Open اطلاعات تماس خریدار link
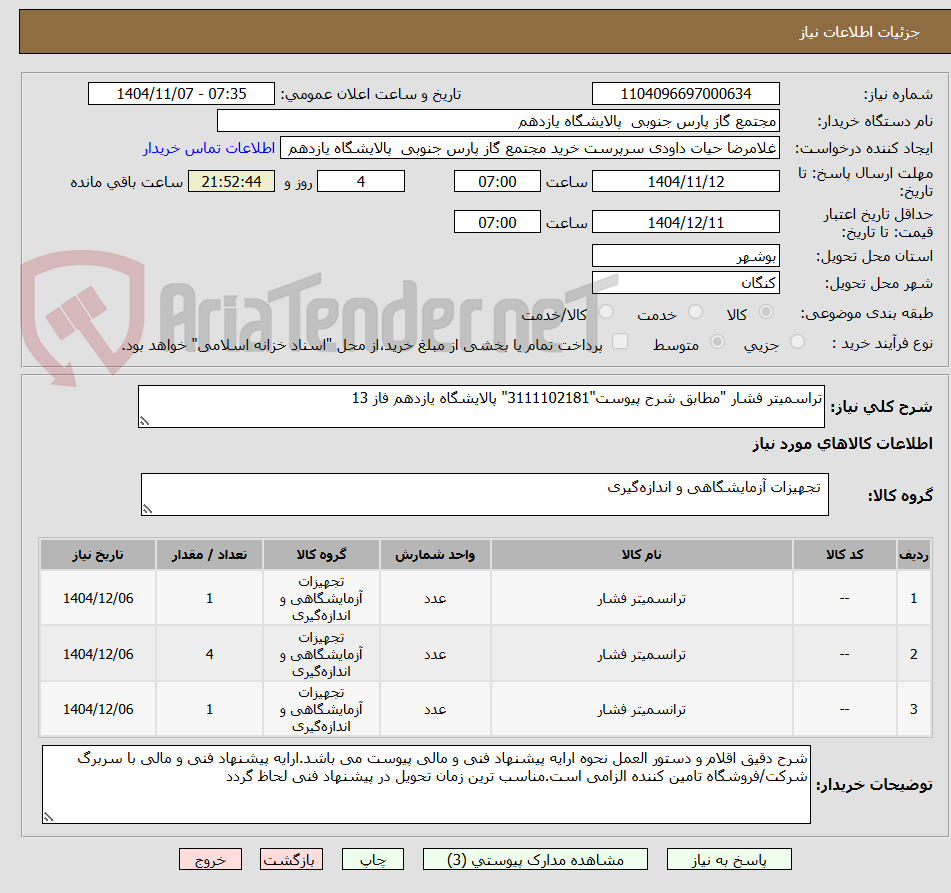951x893 pixels. 209,148
